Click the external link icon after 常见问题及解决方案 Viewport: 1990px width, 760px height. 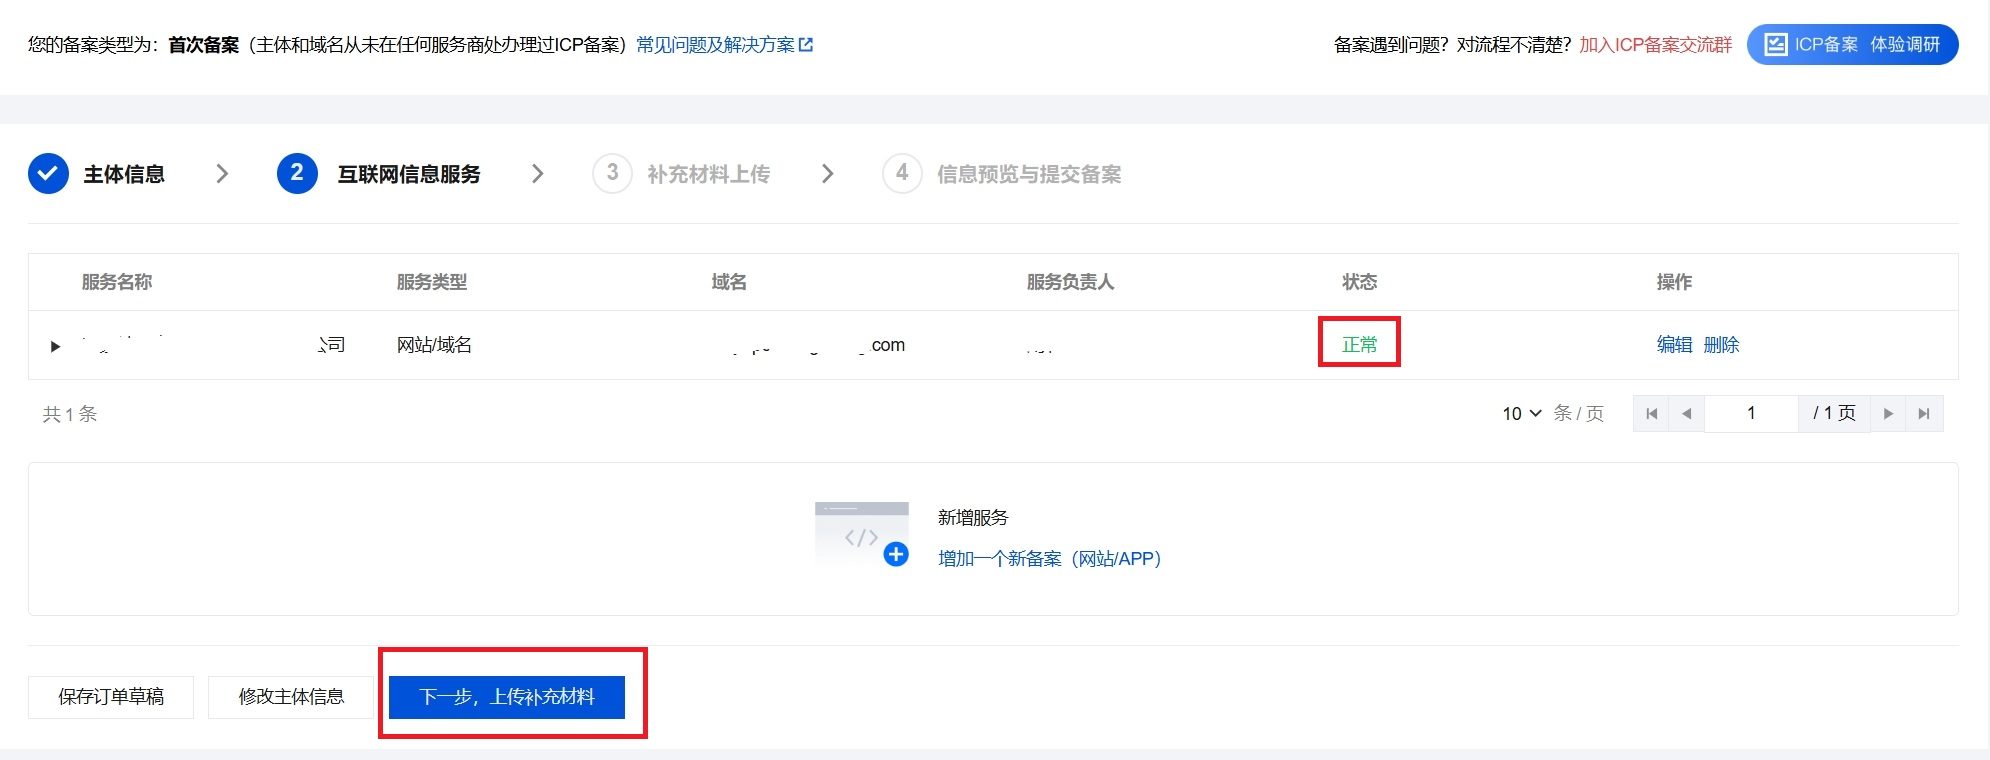point(806,45)
